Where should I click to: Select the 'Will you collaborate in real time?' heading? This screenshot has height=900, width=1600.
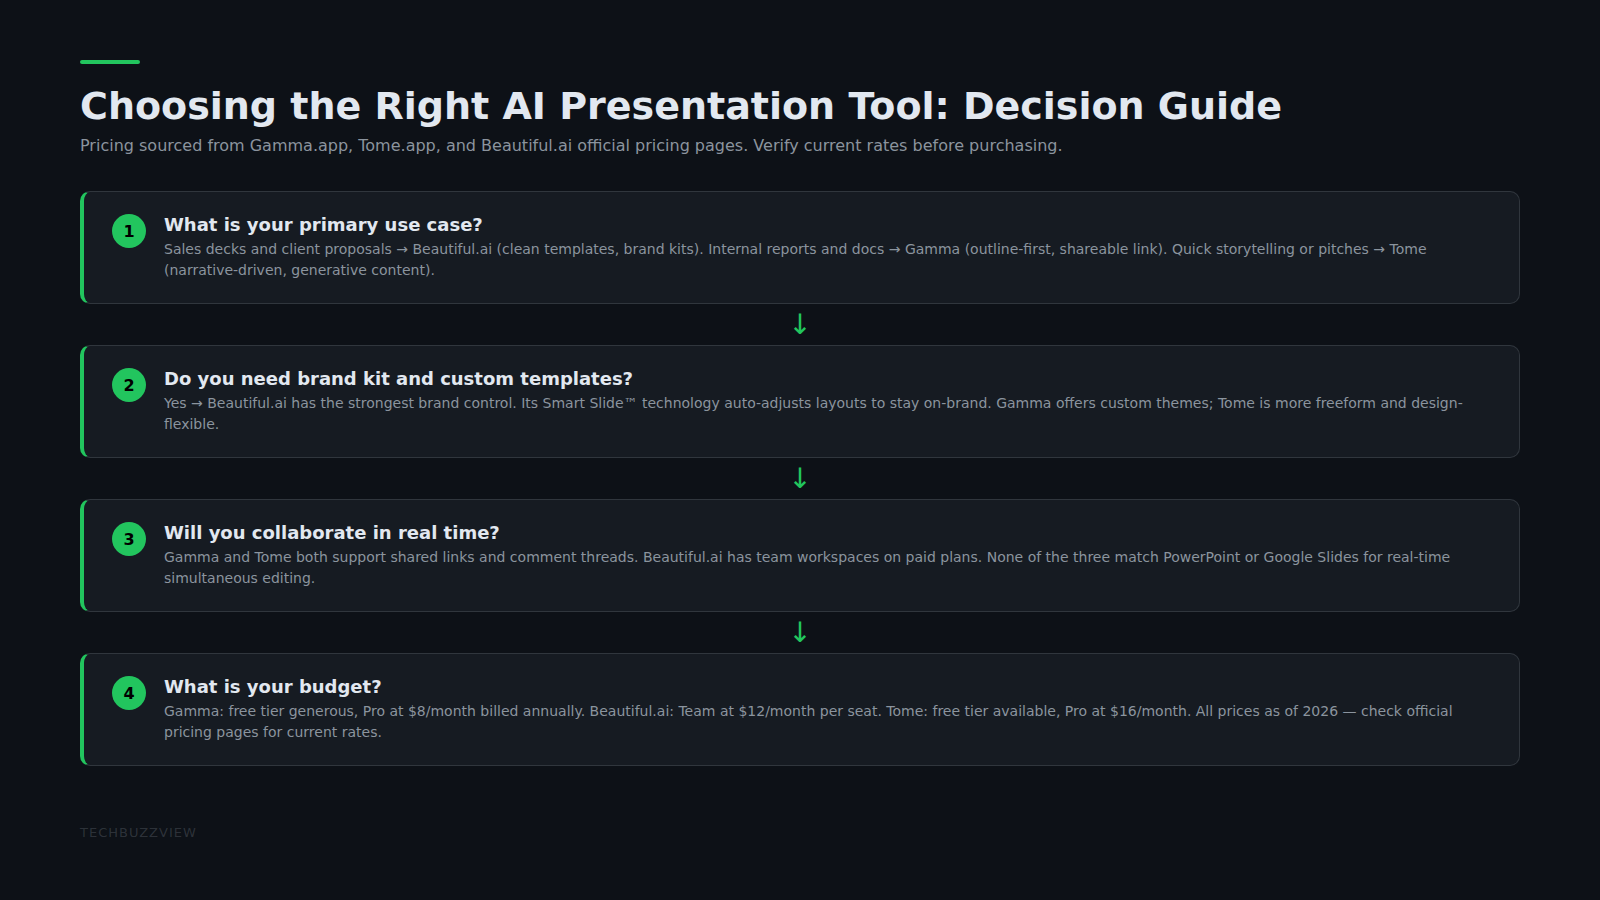(x=331, y=533)
